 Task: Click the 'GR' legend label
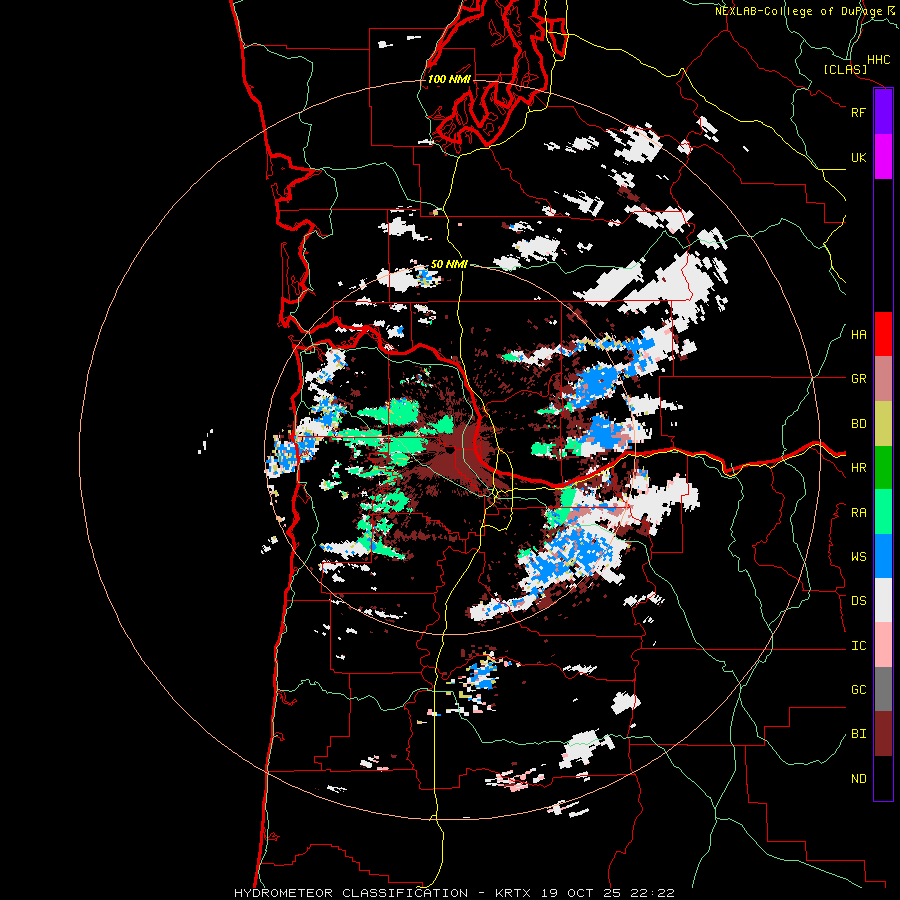(x=858, y=379)
